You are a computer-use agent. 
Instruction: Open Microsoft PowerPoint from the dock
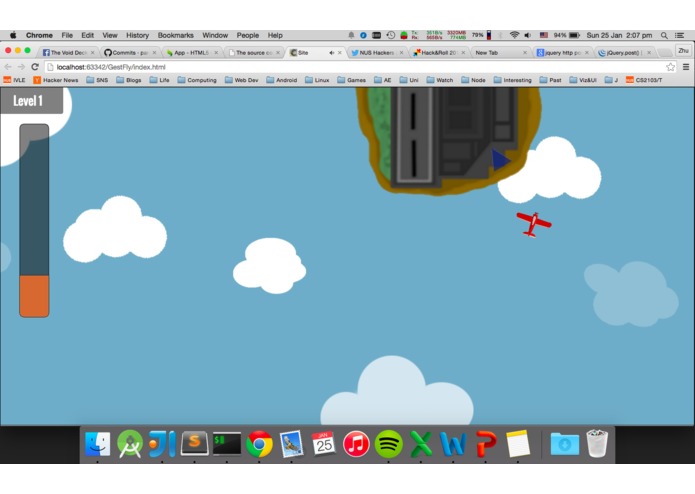point(486,443)
